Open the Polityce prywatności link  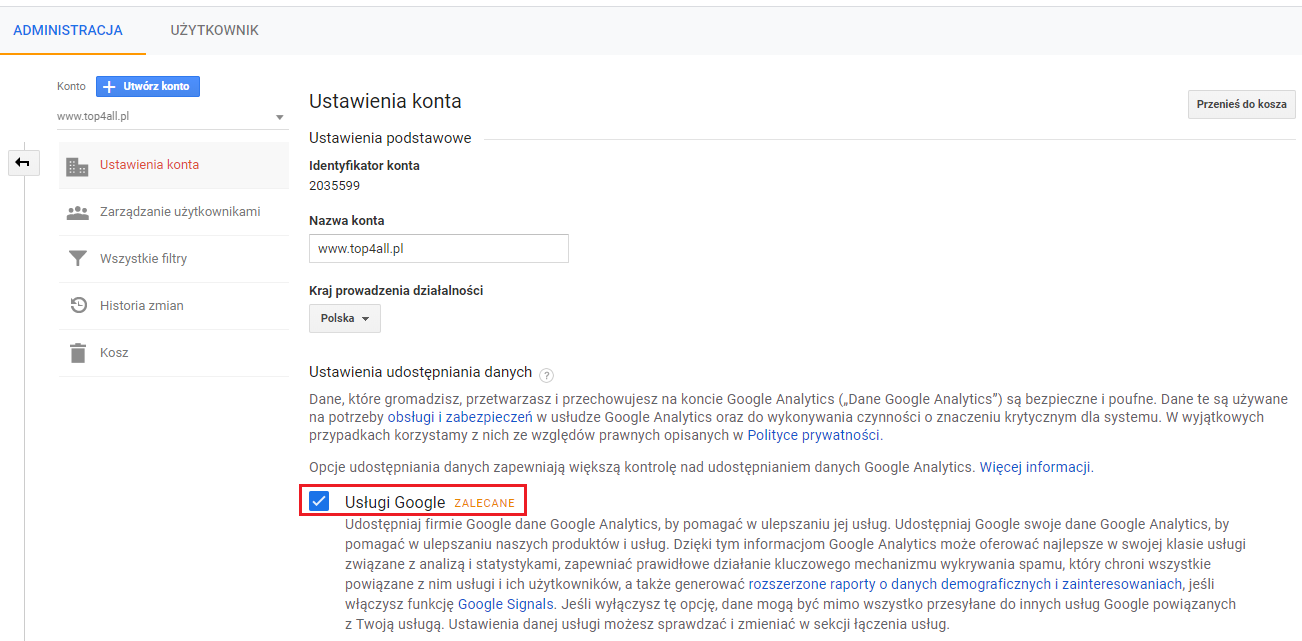click(x=813, y=435)
